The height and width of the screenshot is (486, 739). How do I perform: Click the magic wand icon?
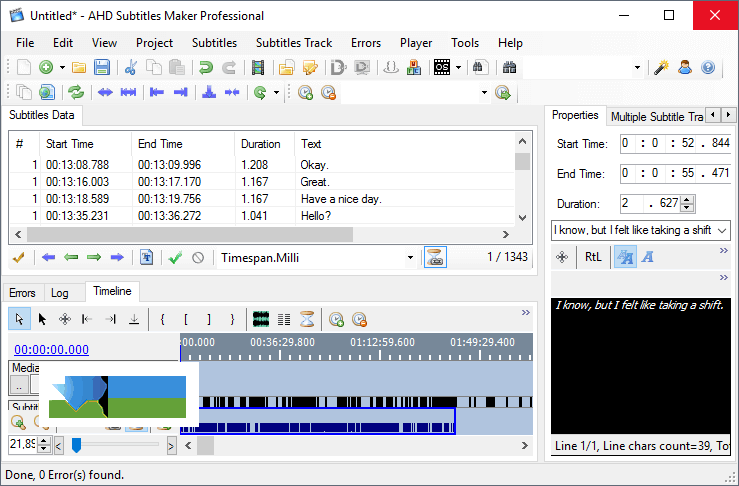click(661, 68)
